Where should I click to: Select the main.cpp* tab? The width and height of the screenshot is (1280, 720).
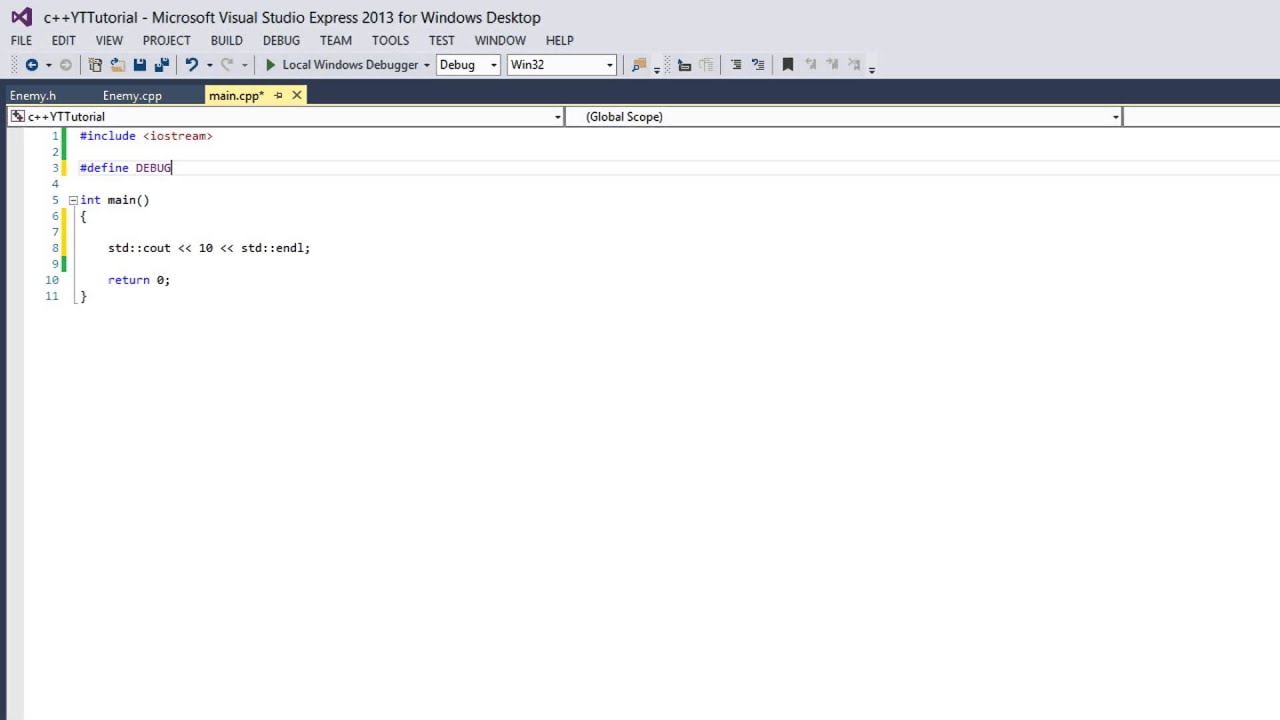[x=236, y=96]
